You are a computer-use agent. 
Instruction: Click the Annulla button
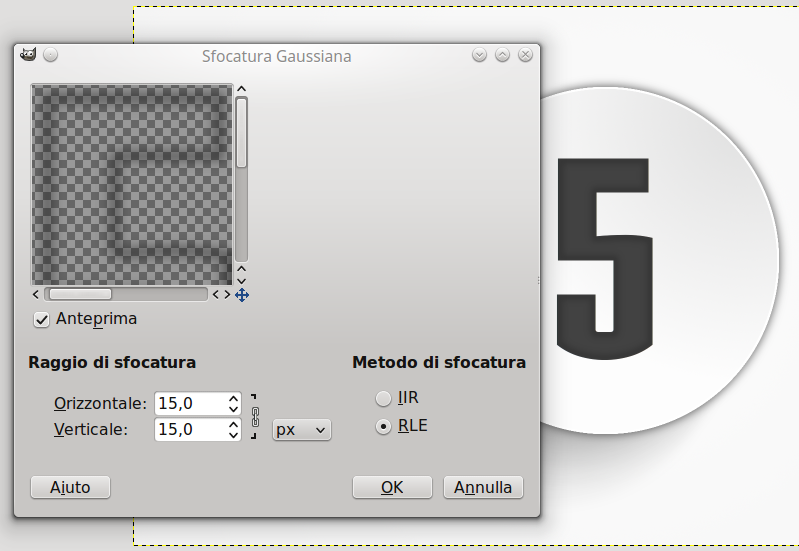tap(483, 487)
